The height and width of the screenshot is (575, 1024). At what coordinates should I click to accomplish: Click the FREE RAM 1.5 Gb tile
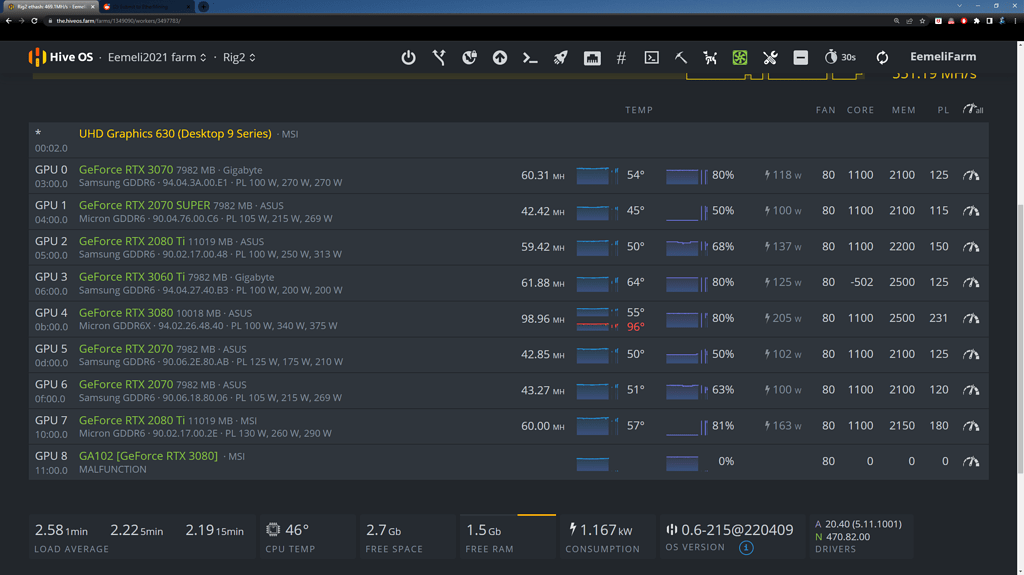pos(507,537)
